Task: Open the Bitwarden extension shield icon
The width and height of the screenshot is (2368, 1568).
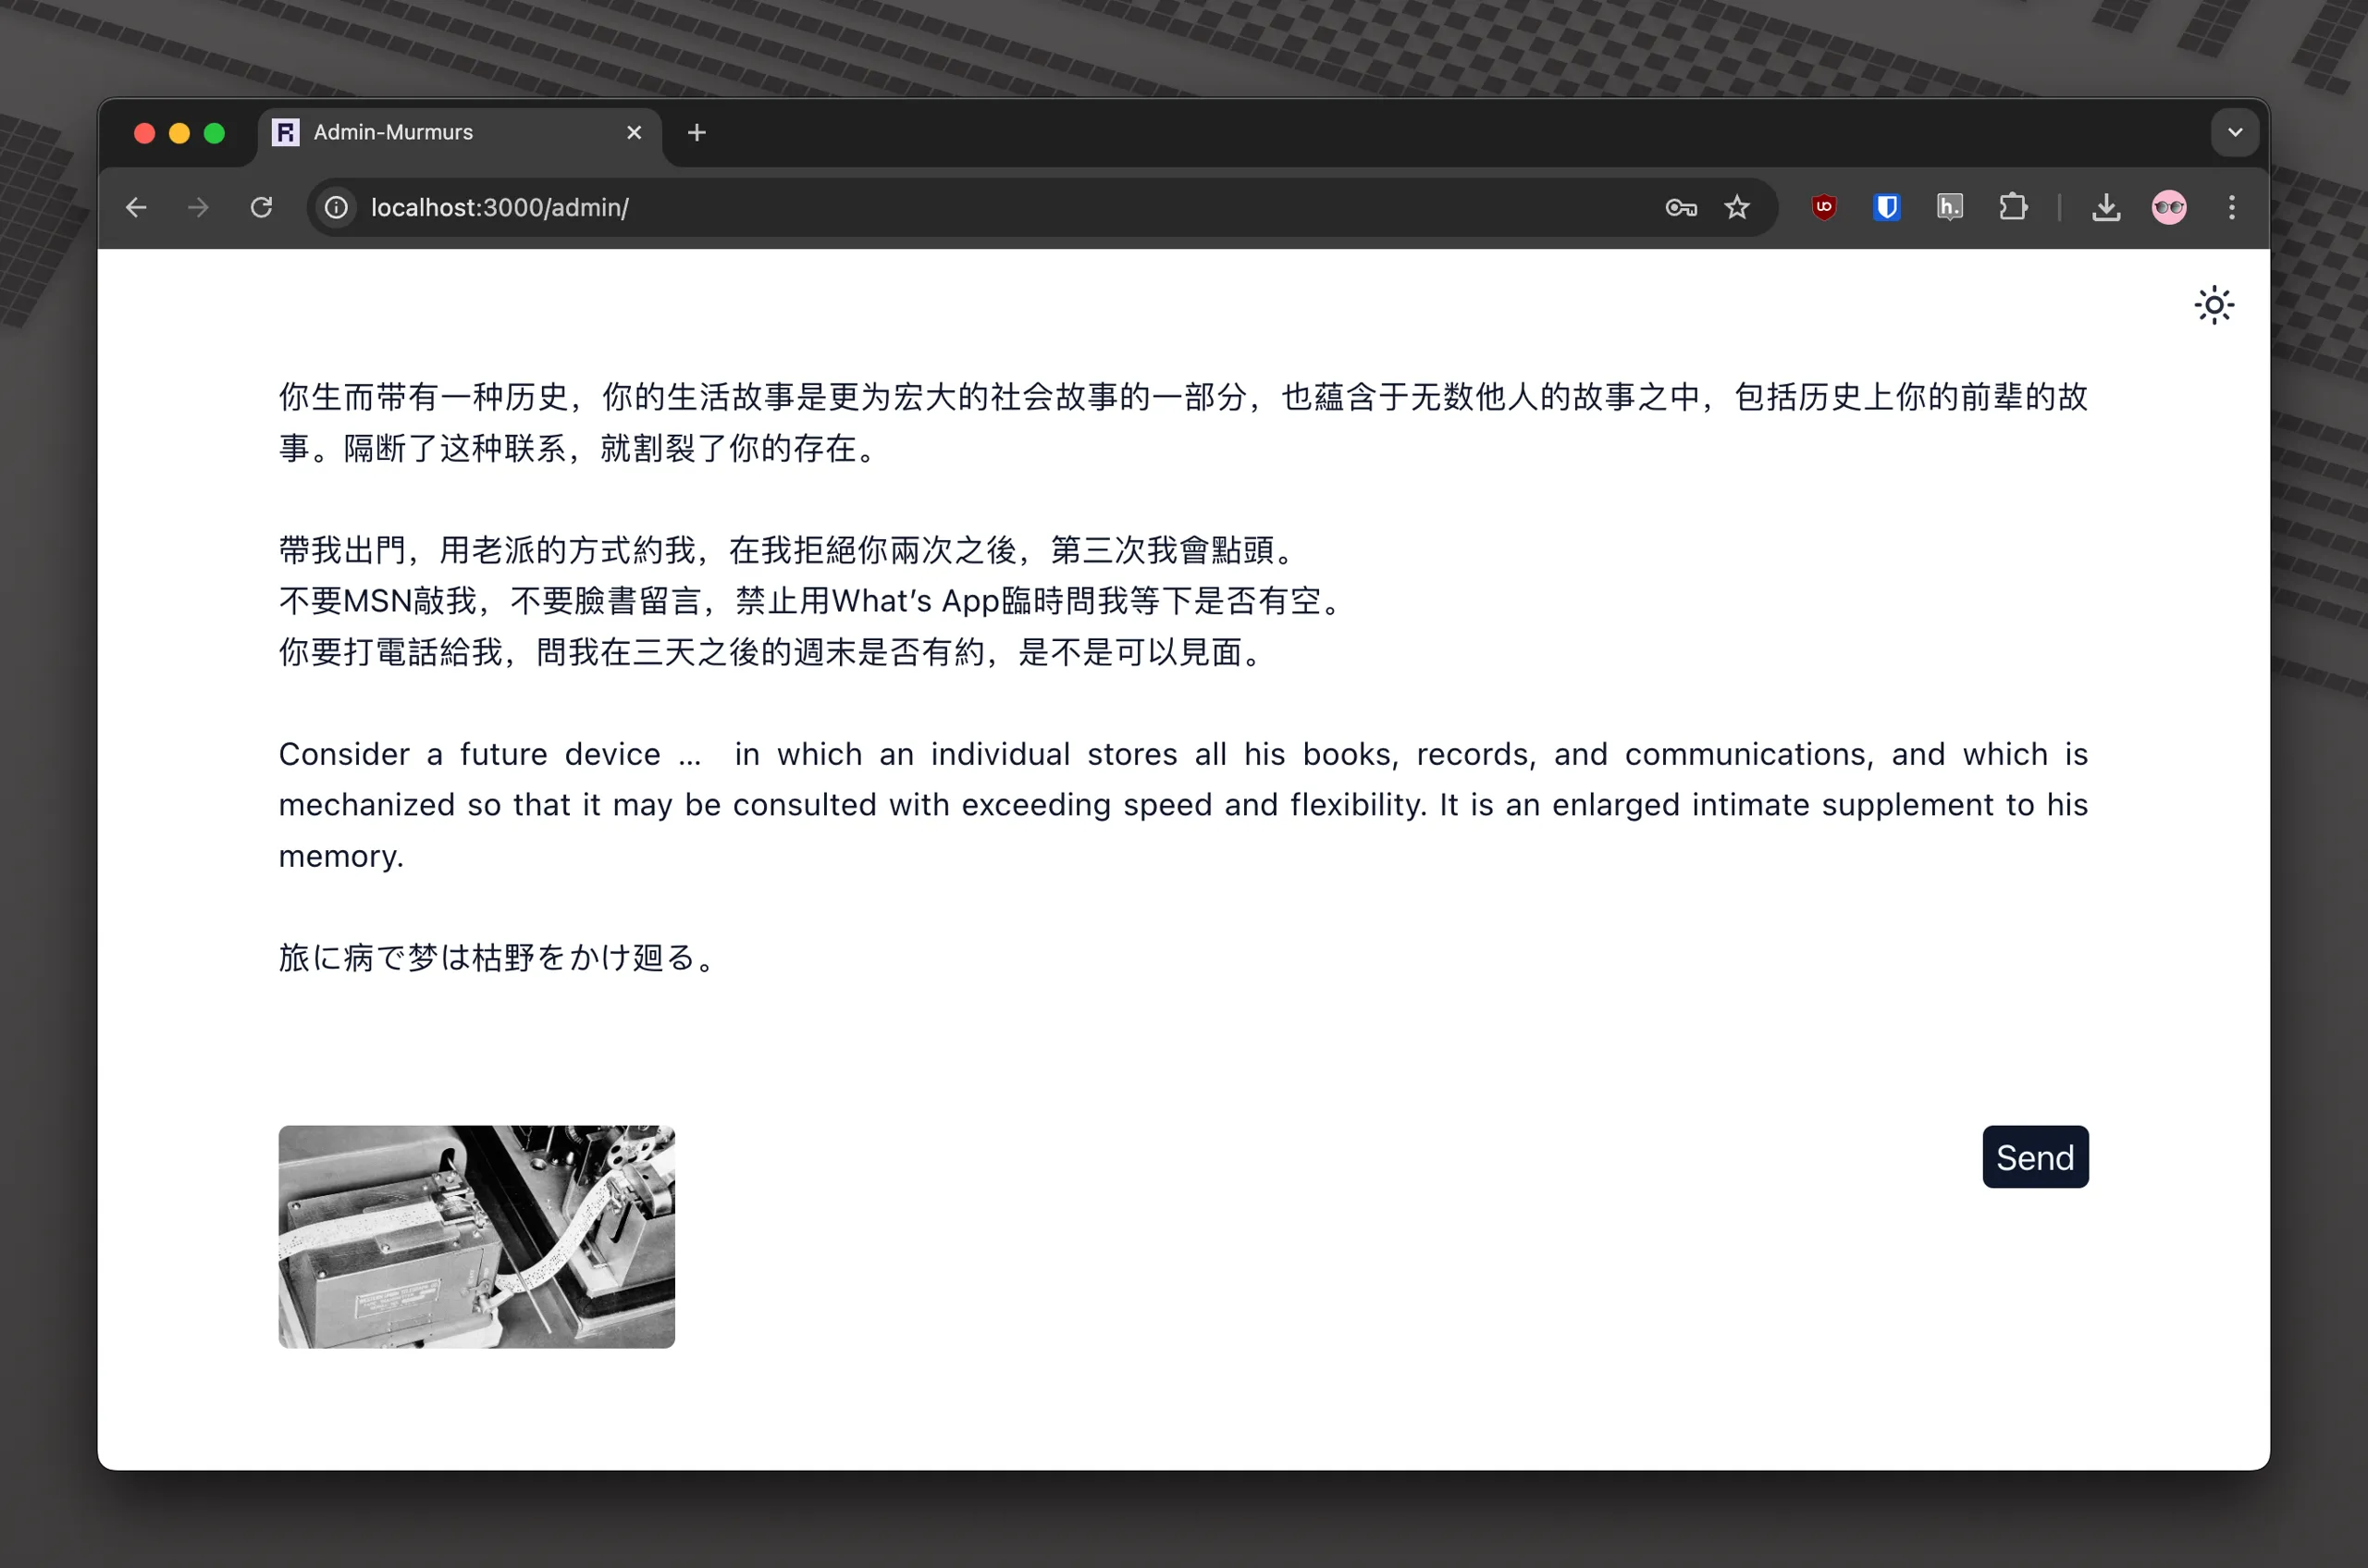Action: pos(1887,207)
